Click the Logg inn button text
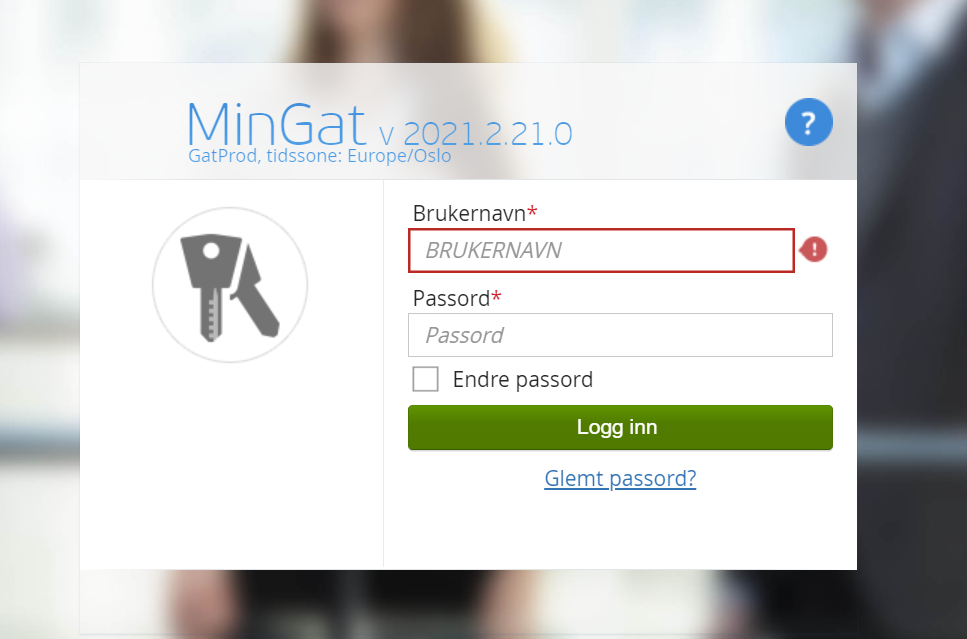967x639 pixels. (x=617, y=427)
